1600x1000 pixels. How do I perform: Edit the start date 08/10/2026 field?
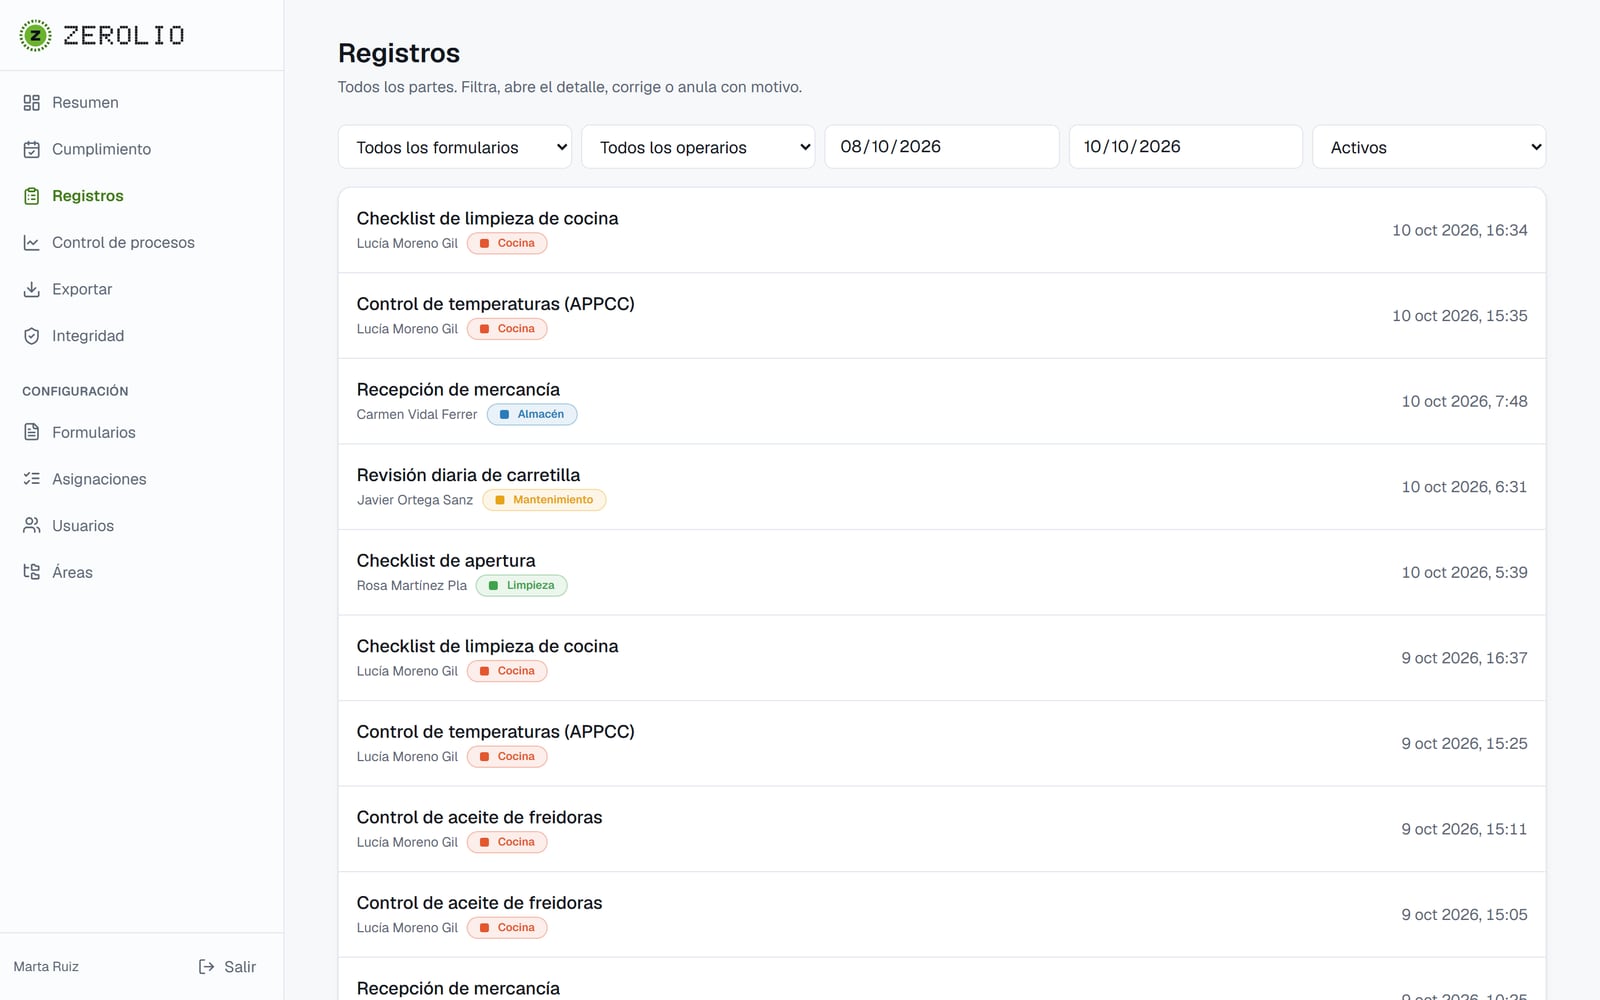coord(942,147)
